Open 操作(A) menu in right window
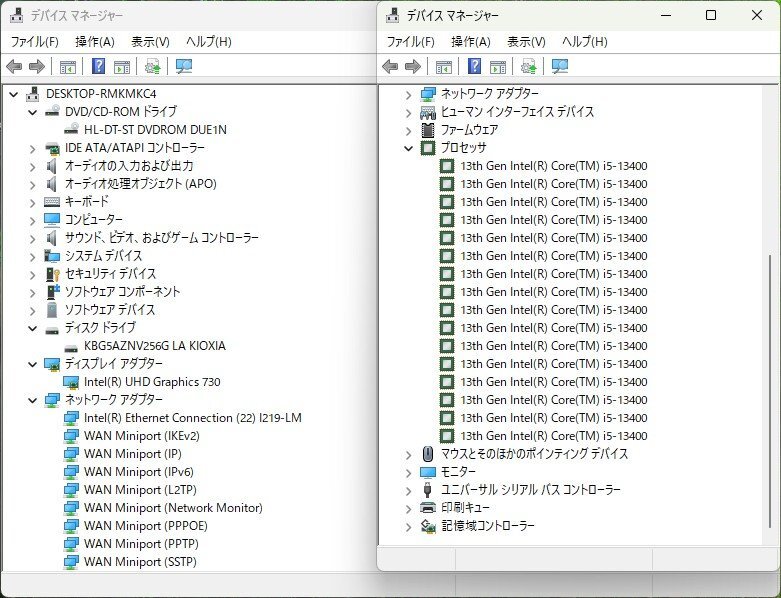The height and width of the screenshot is (598, 781). (471, 42)
